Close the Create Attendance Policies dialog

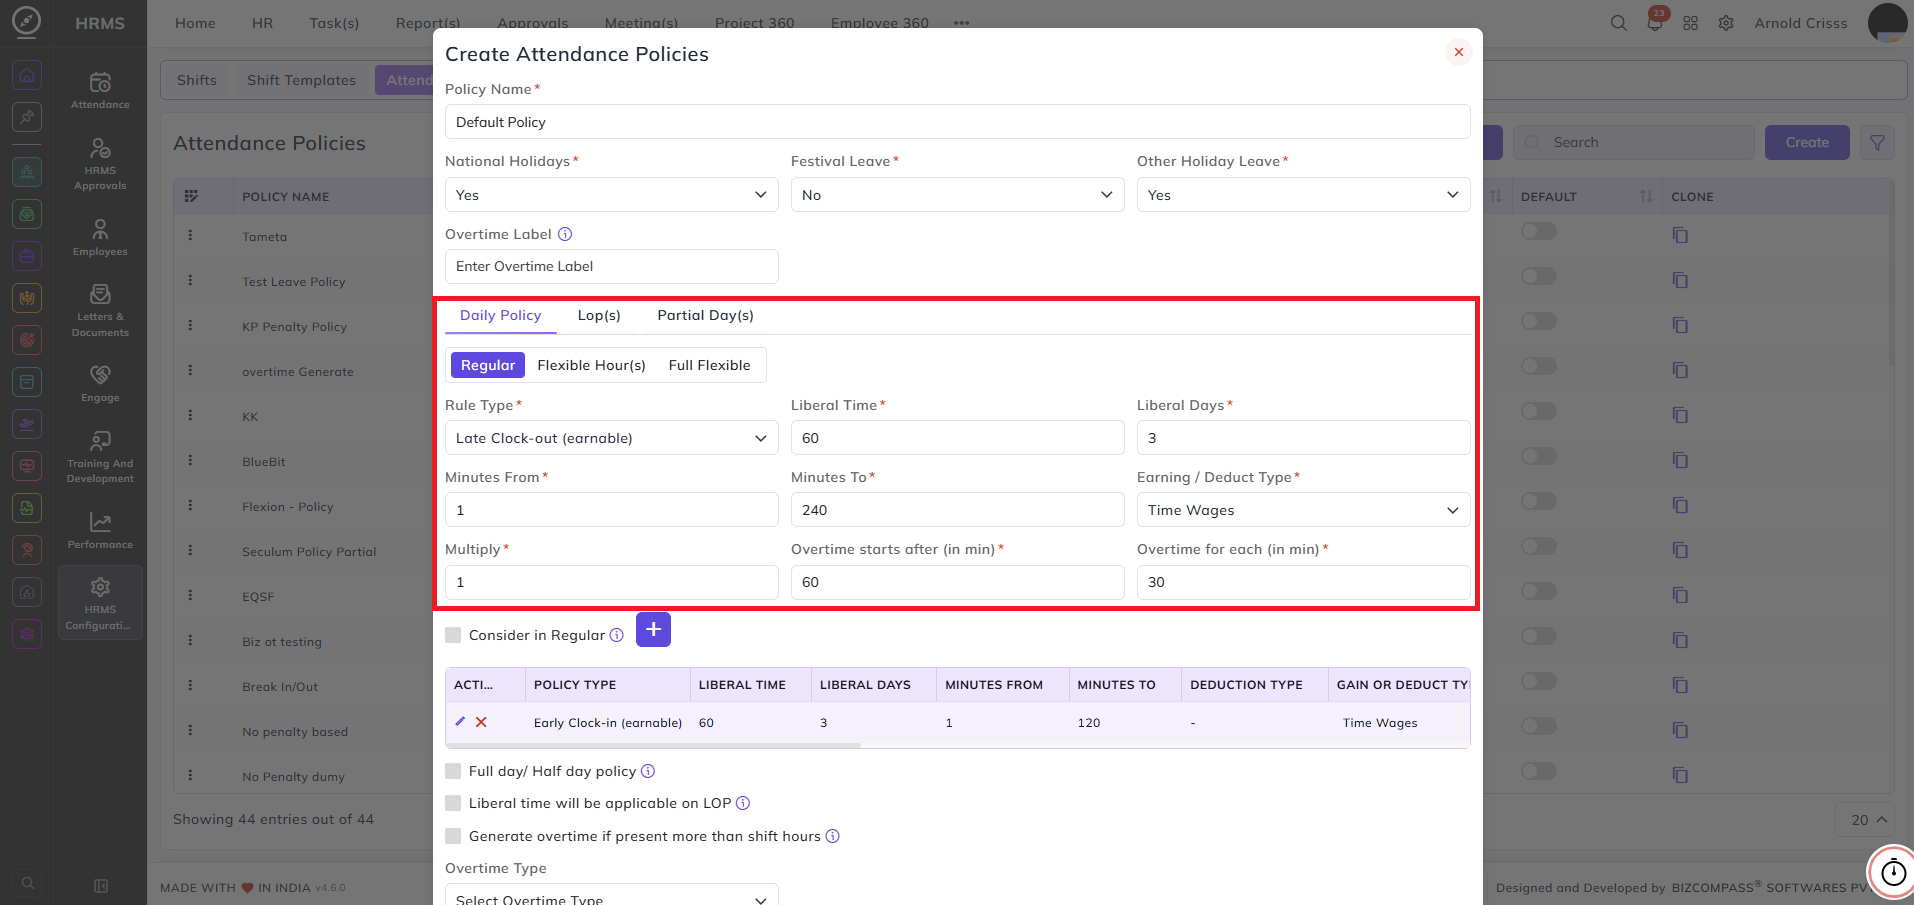(1459, 52)
